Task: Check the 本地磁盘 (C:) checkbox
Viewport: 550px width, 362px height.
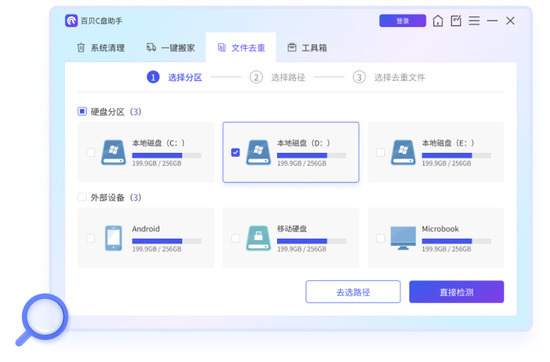Action: (x=90, y=152)
